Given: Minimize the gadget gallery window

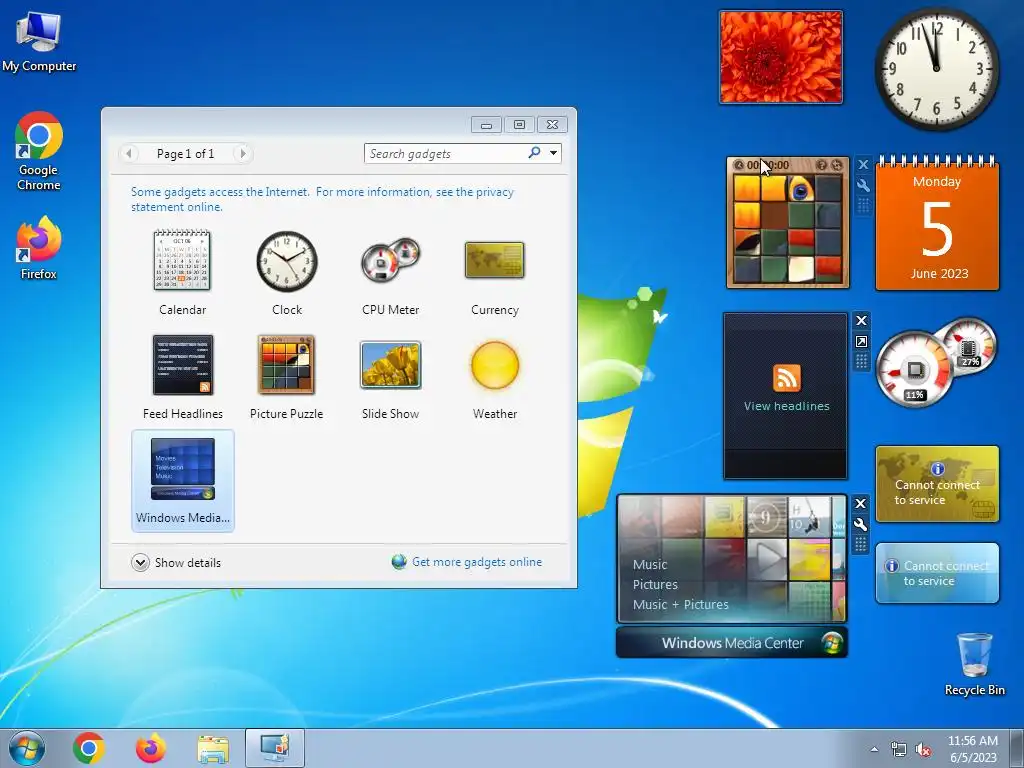Looking at the screenshot, I should point(487,125).
